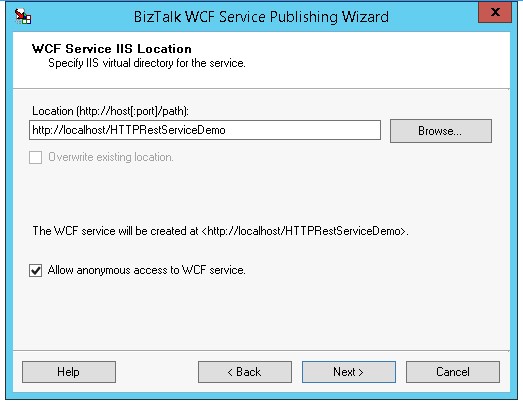Click the Overwrite existing location label text
Screen dimensions: 523x403
(x=111, y=157)
